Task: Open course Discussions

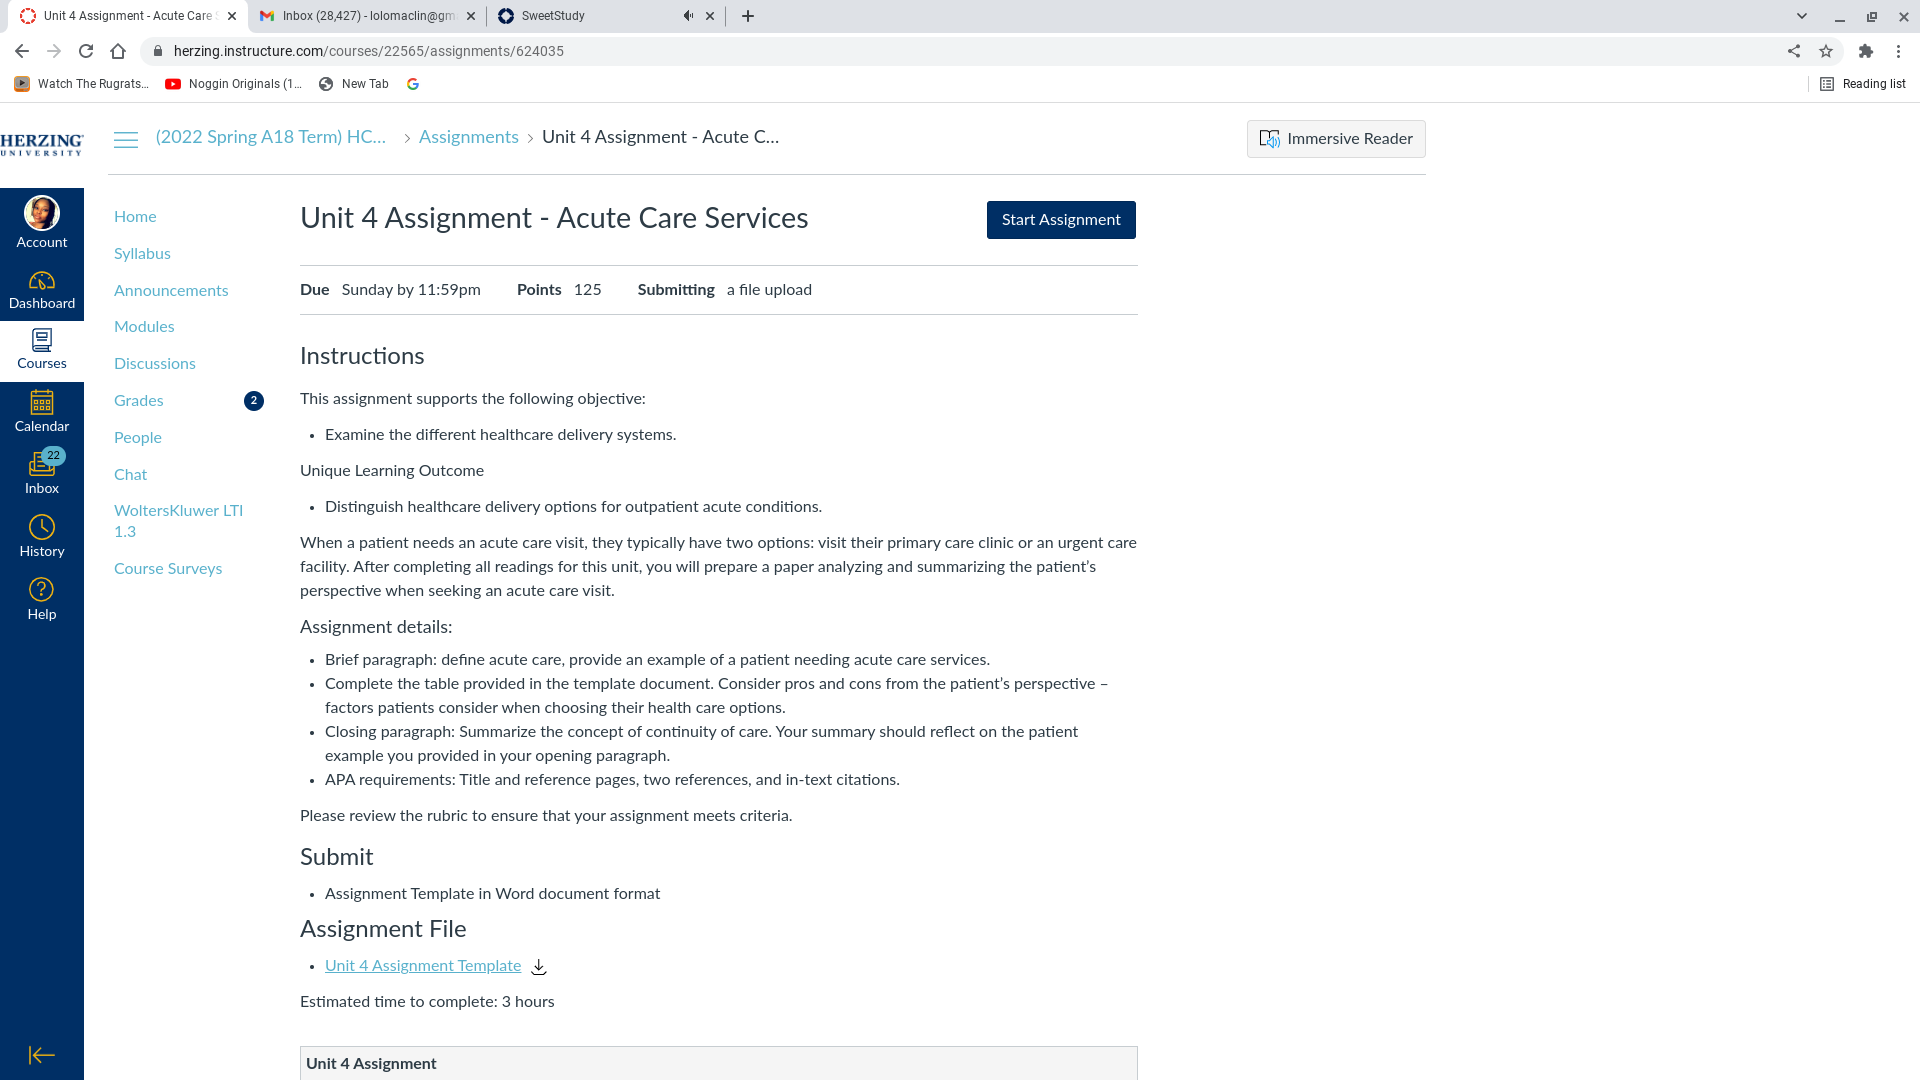Action: (x=155, y=364)
